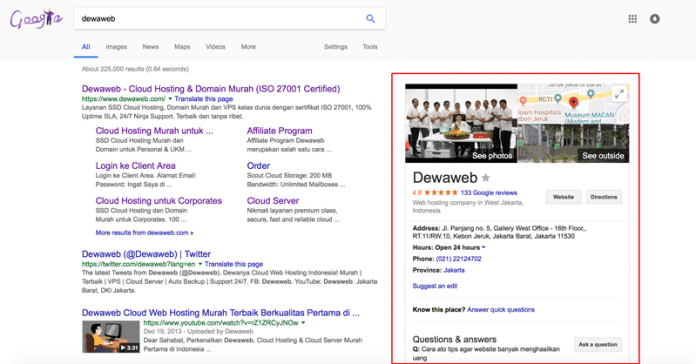Open the Login ke Client Area sitelink
The image size is (696, 364).
click(135, 166)
